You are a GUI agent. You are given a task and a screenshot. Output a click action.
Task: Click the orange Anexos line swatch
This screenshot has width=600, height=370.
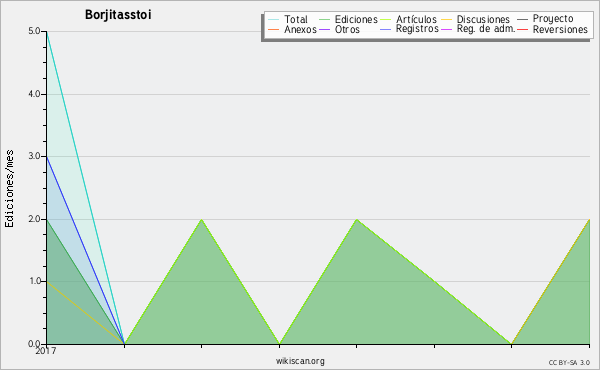274,29
